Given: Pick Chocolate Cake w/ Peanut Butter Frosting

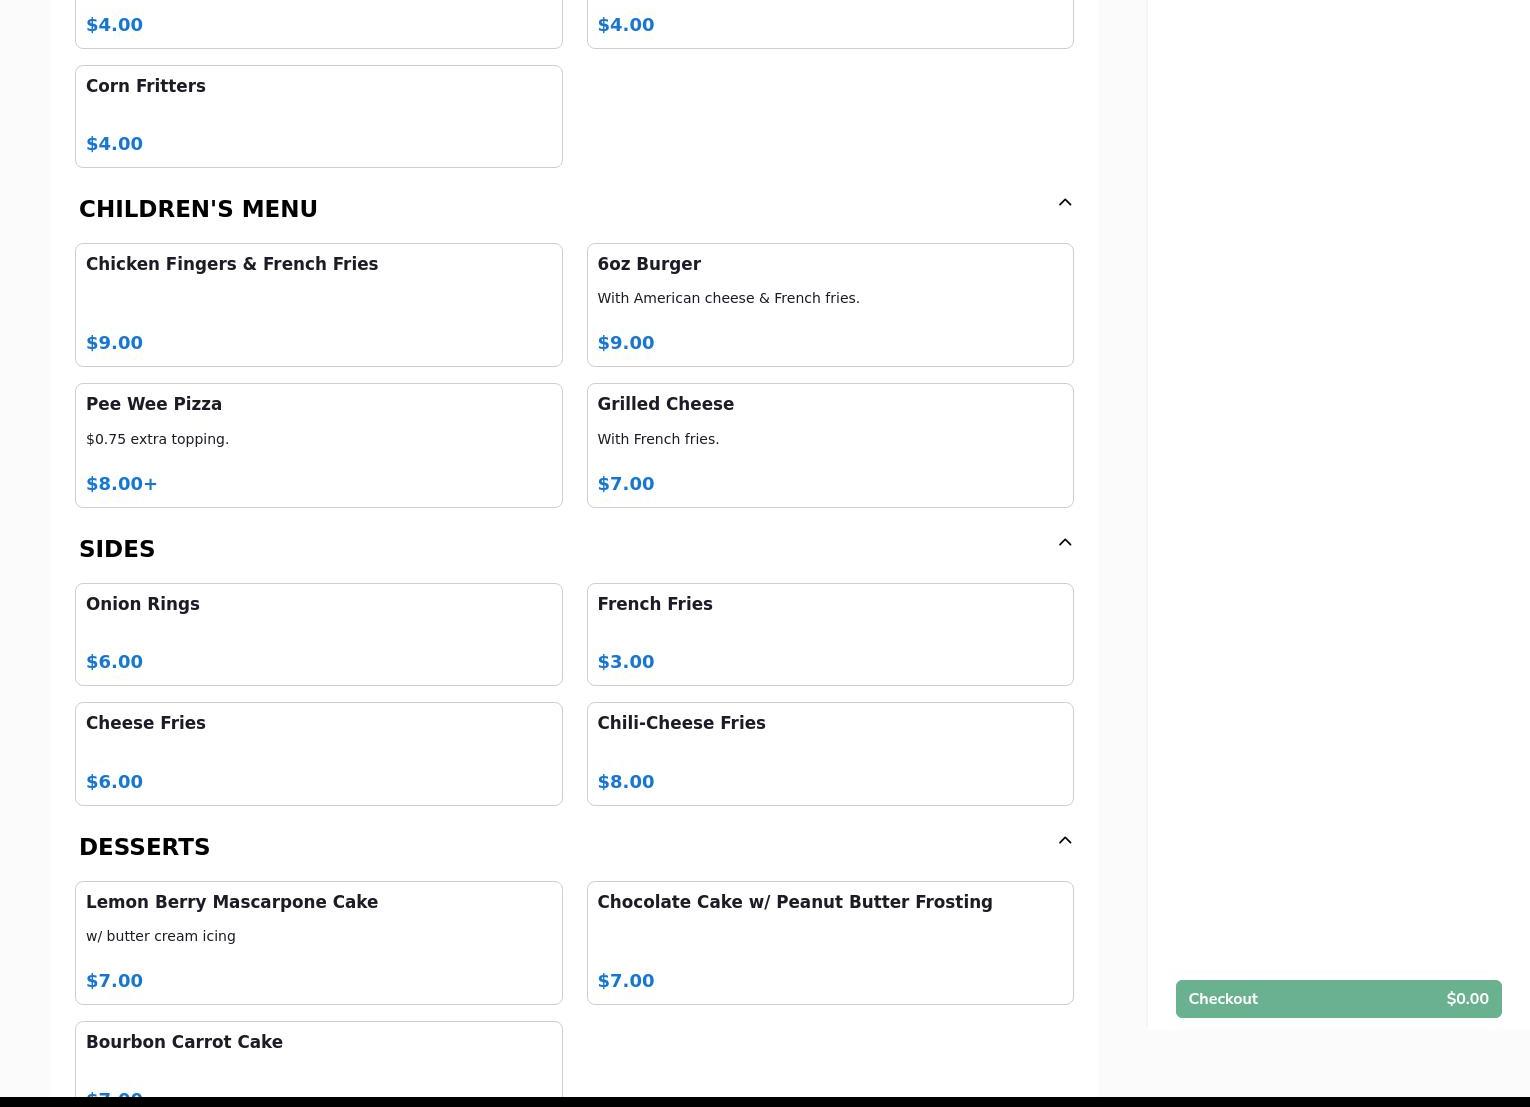Looking at the screenshot, I should pos(830,943).
